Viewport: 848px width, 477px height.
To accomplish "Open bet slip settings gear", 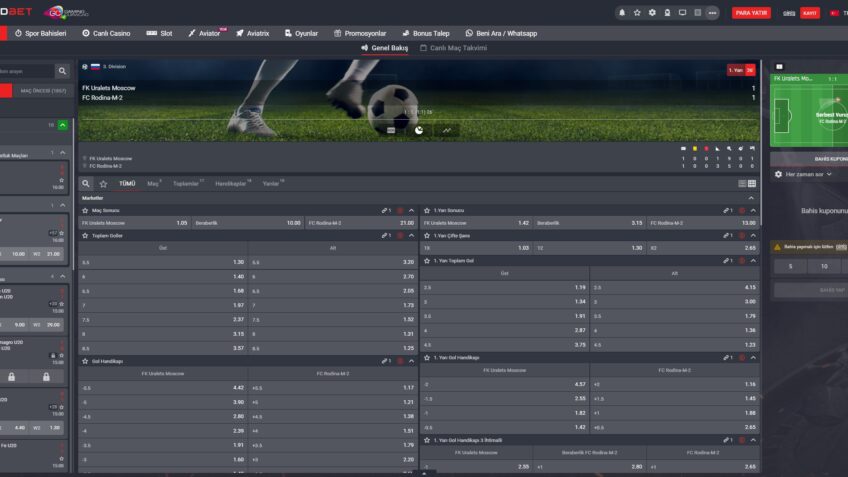I will tap(779, 174).
